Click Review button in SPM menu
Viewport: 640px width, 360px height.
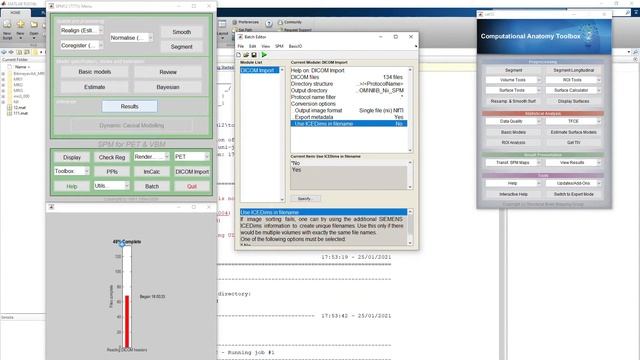click(x=168, y=72)
